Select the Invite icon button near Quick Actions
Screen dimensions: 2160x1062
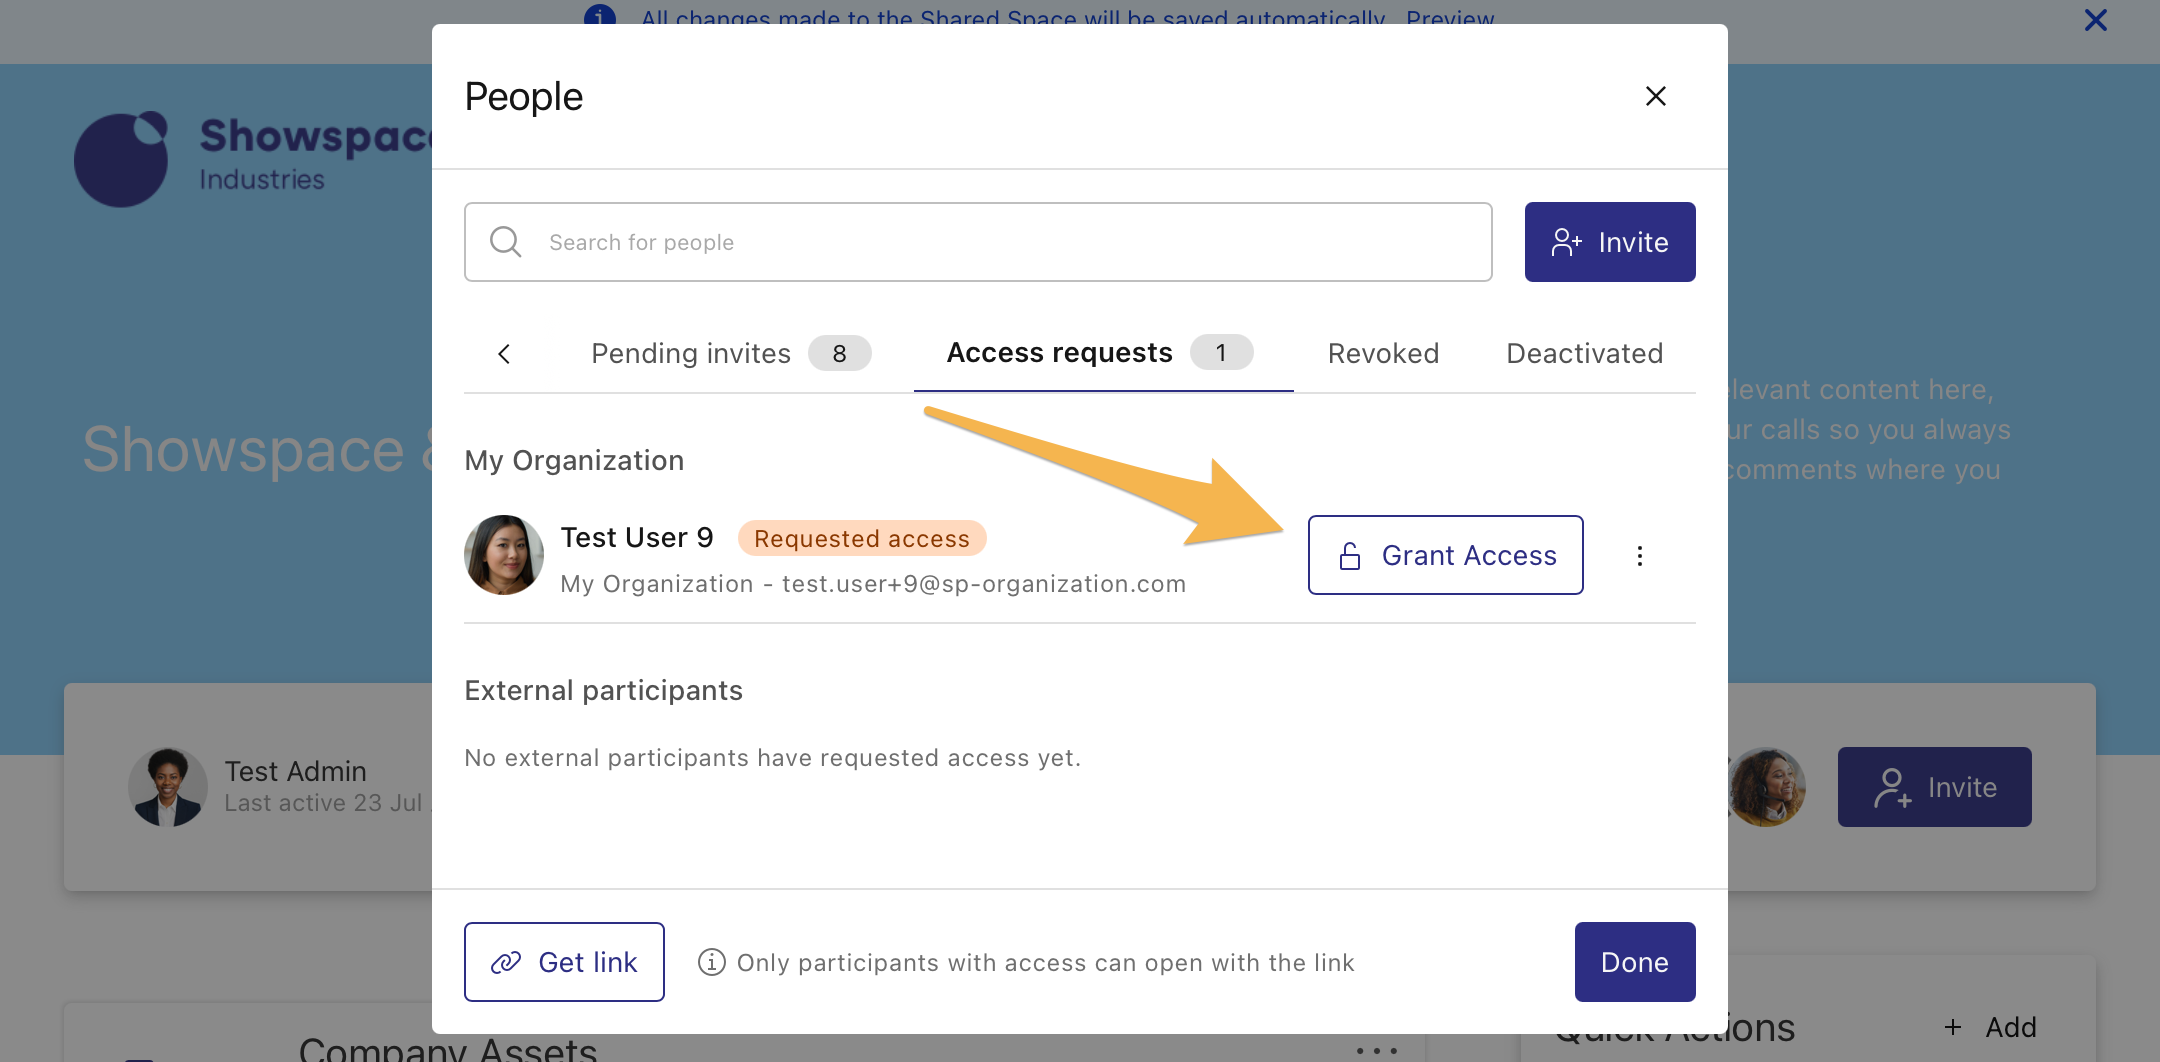coord(1893,787)
